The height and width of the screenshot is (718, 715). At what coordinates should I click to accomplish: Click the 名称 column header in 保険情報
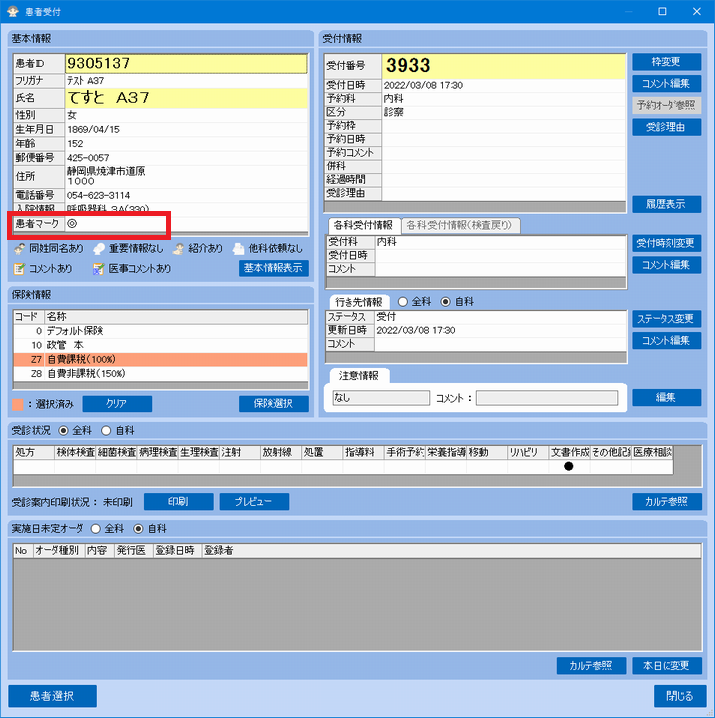tap(176, 317)
